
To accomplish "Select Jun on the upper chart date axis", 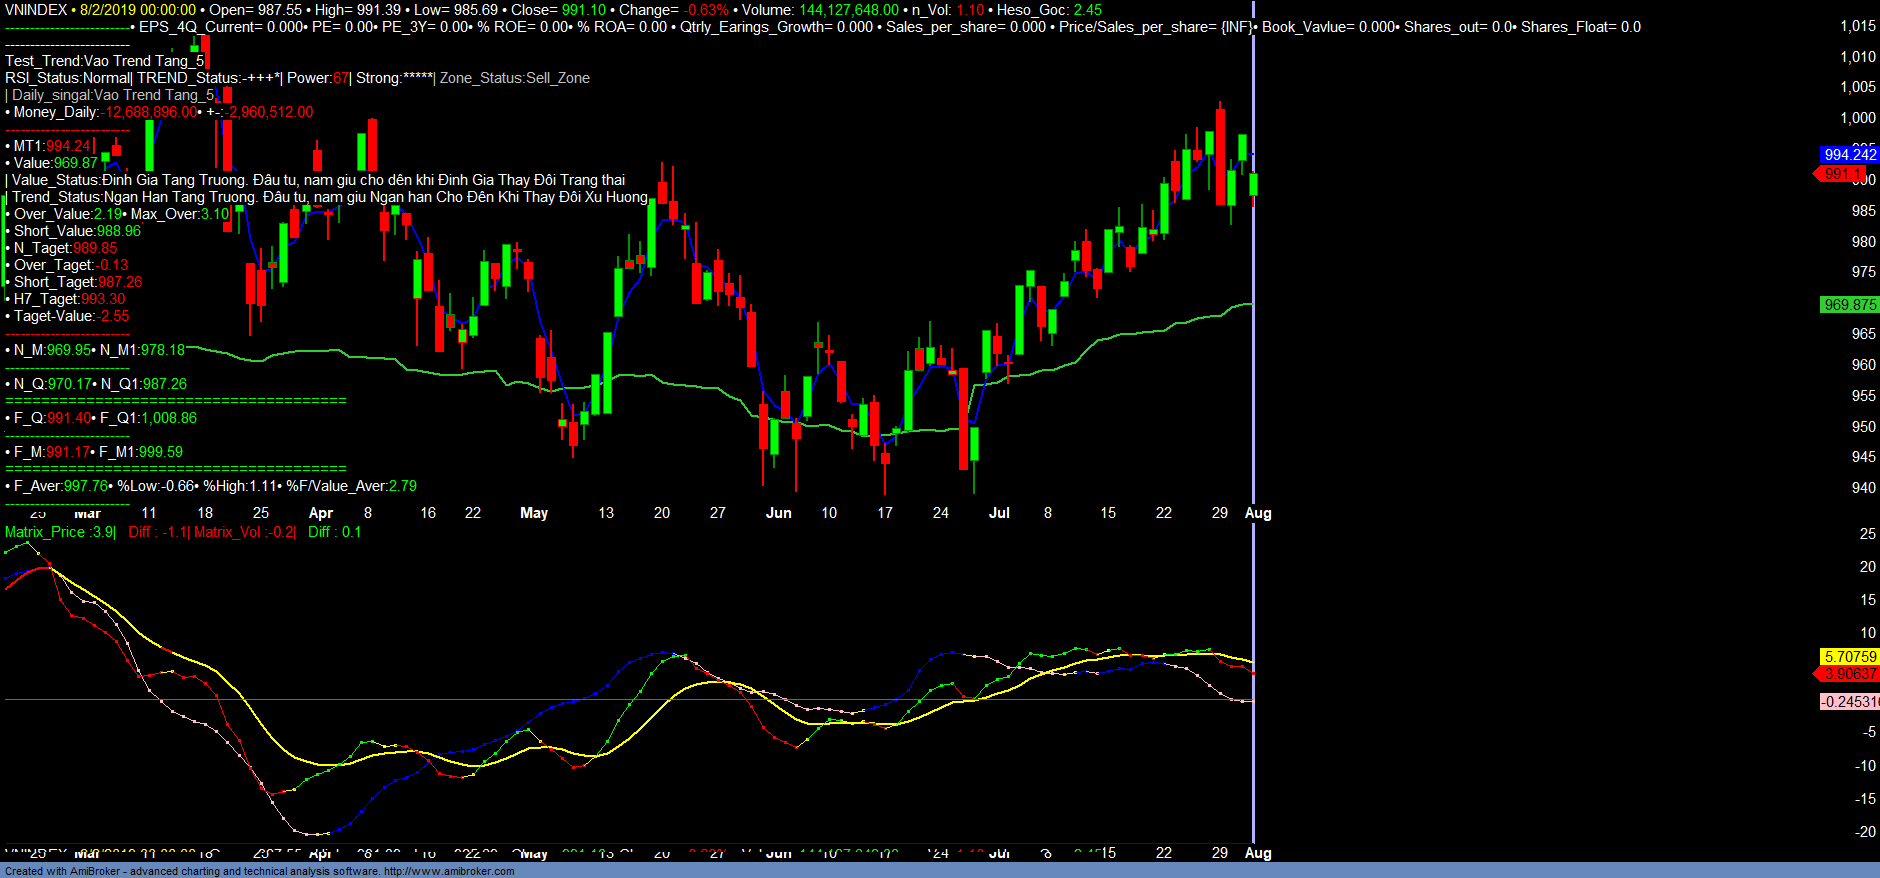I will tap(778, 513).
